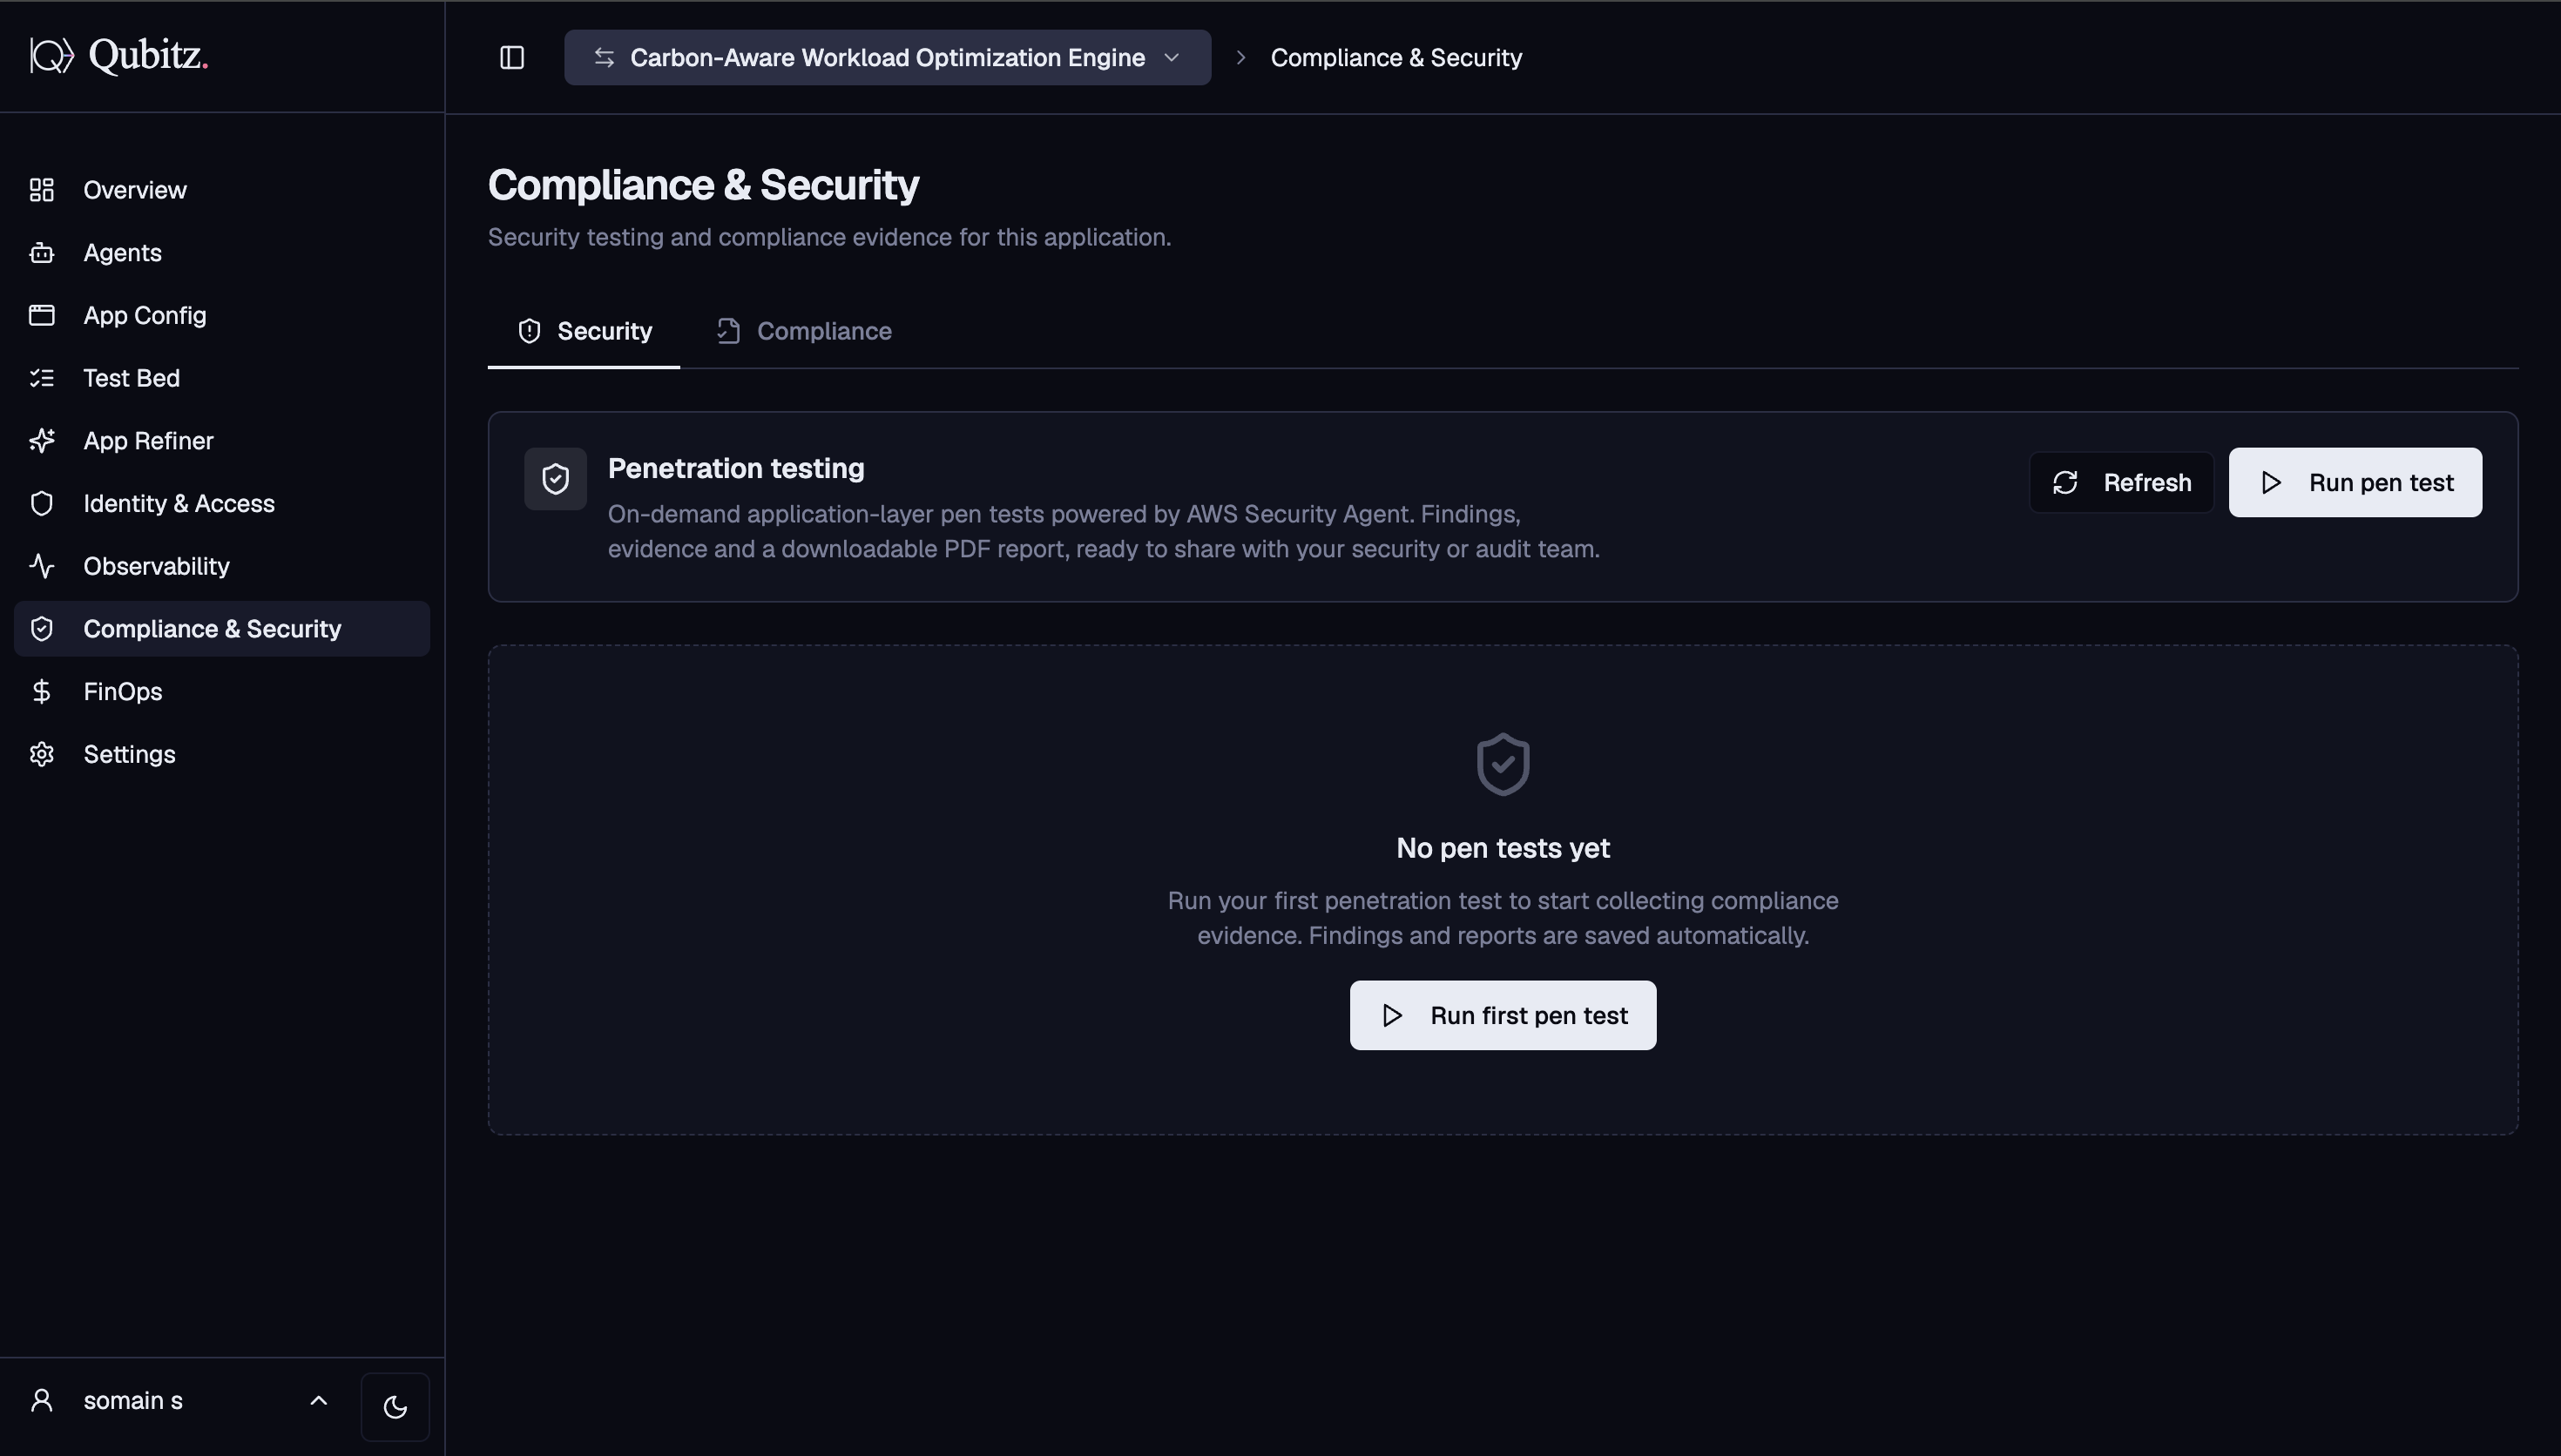Click the Refresh button
Screen dimensions: 2561x1456
(2121, 483)
